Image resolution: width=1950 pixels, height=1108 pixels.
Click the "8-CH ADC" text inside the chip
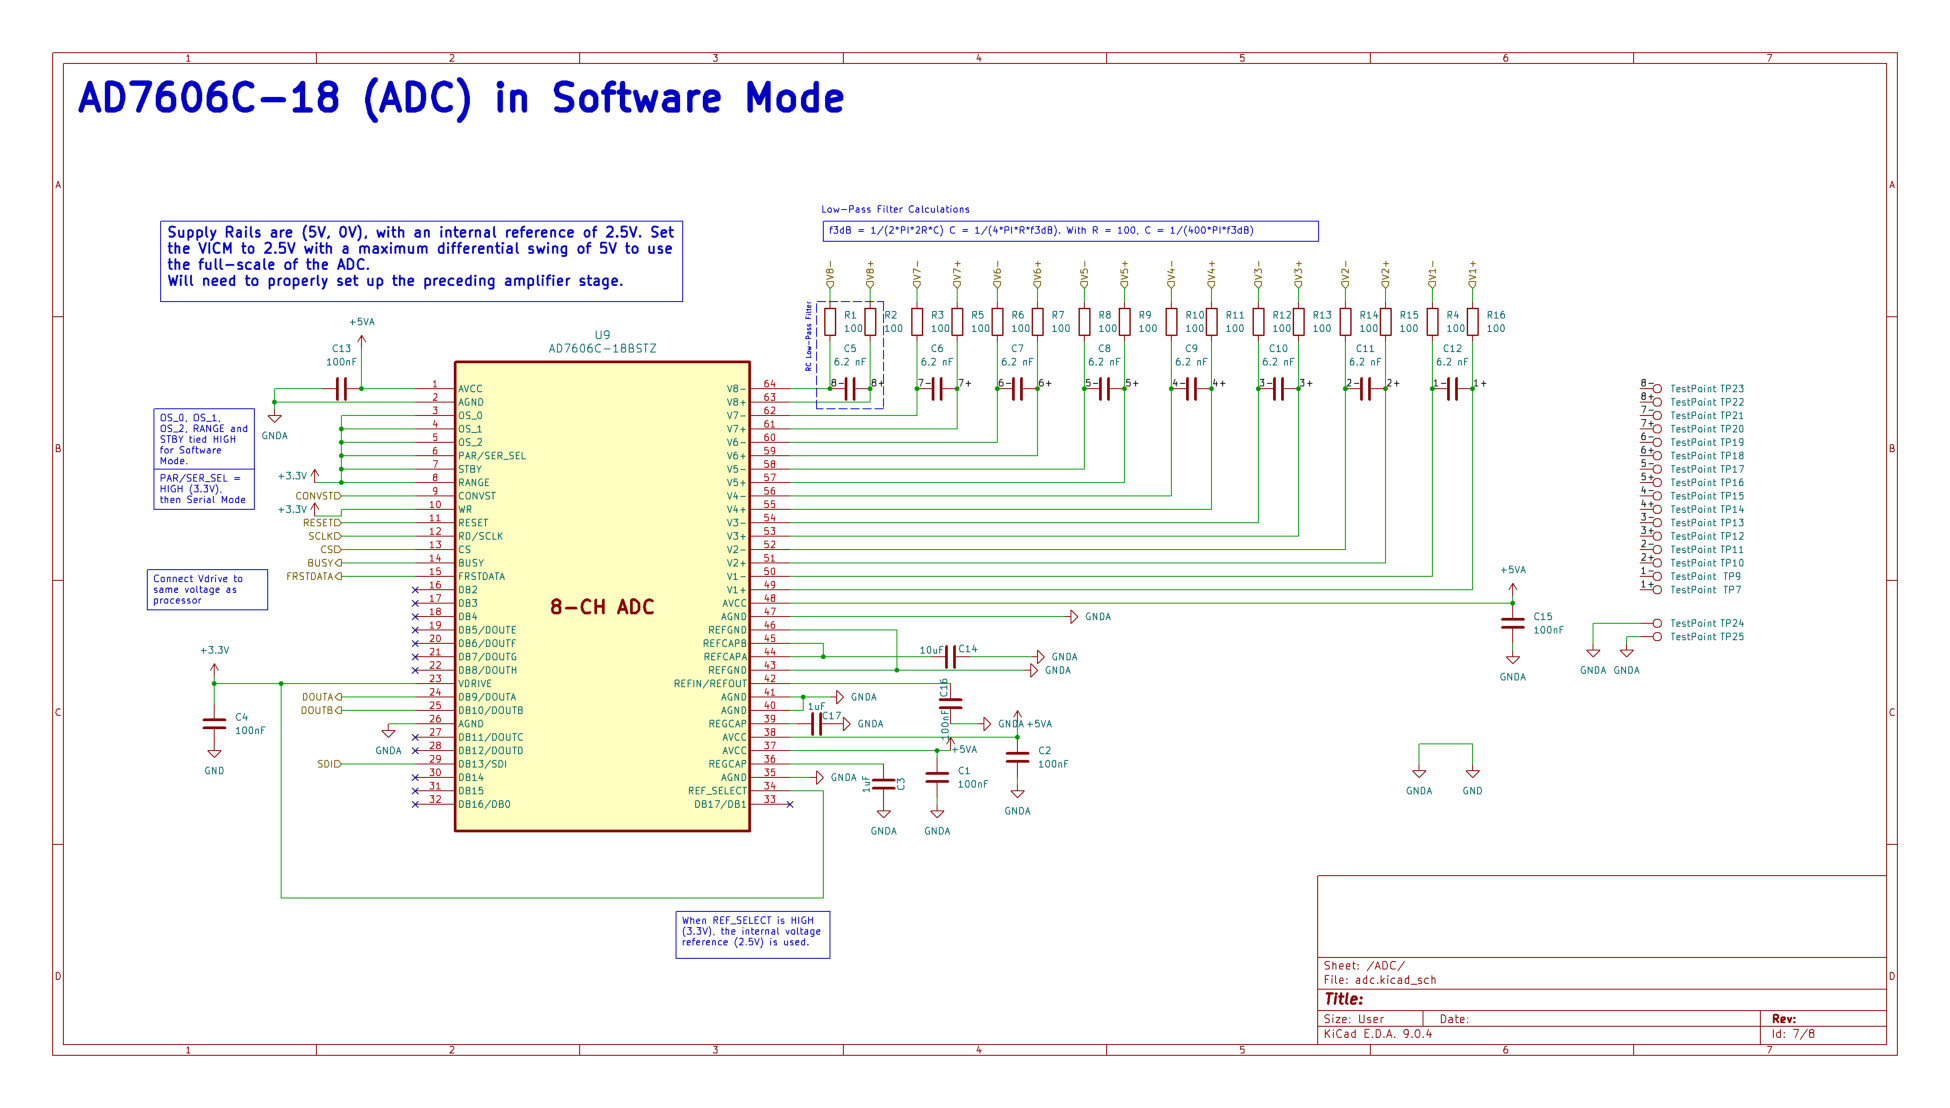click(602, 607)
